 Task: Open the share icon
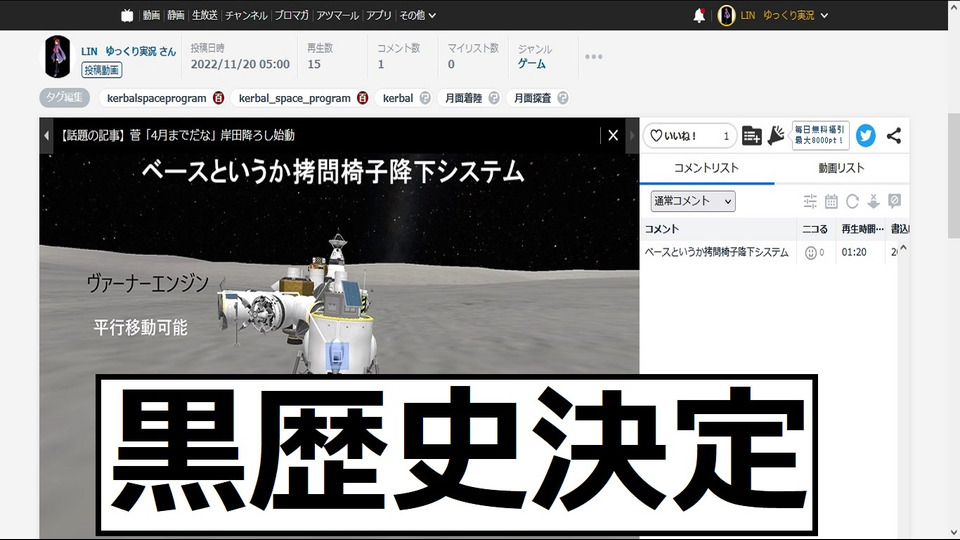[x=894, y=135]
